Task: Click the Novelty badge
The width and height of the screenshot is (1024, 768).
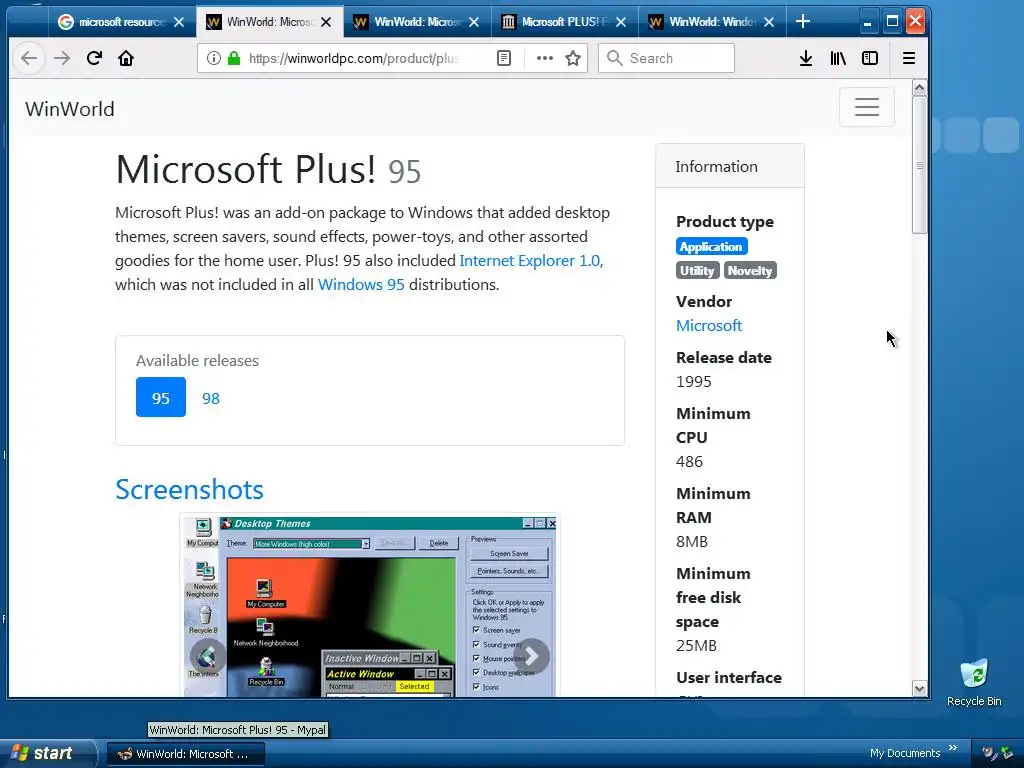Action: (x=750, y=270)
